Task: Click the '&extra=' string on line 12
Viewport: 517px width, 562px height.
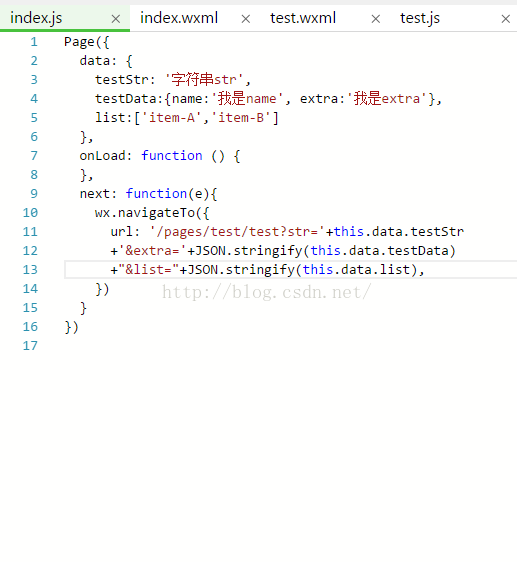Action: click(x=153, y=251)
